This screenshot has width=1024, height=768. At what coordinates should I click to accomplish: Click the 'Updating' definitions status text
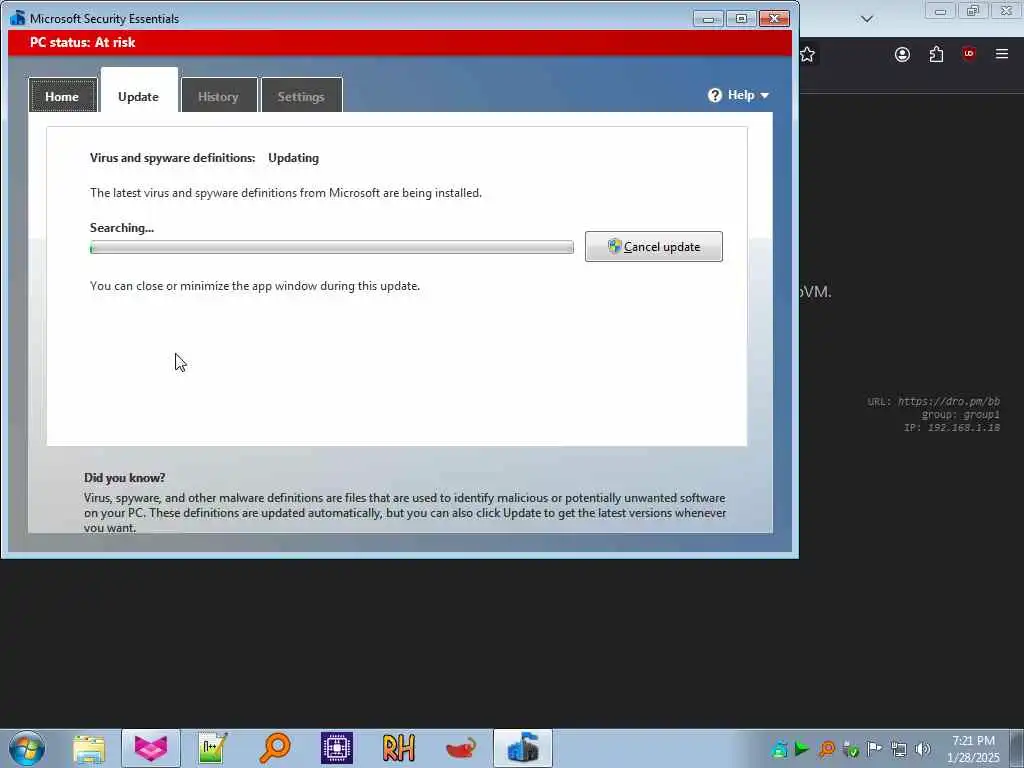pos(293,158)
